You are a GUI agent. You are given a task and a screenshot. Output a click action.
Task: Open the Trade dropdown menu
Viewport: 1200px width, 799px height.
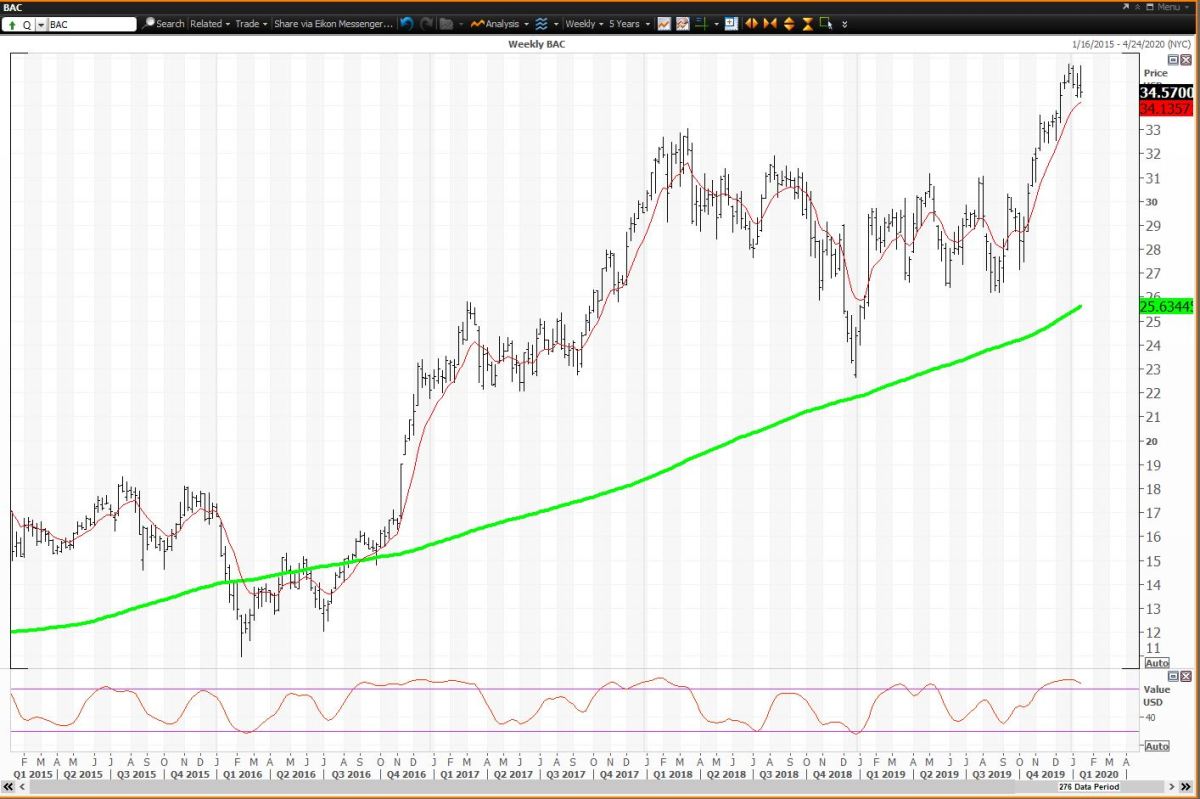point(252,23)
